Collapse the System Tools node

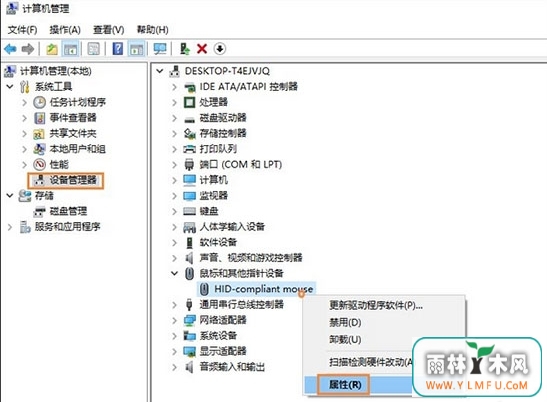(10, 86)
